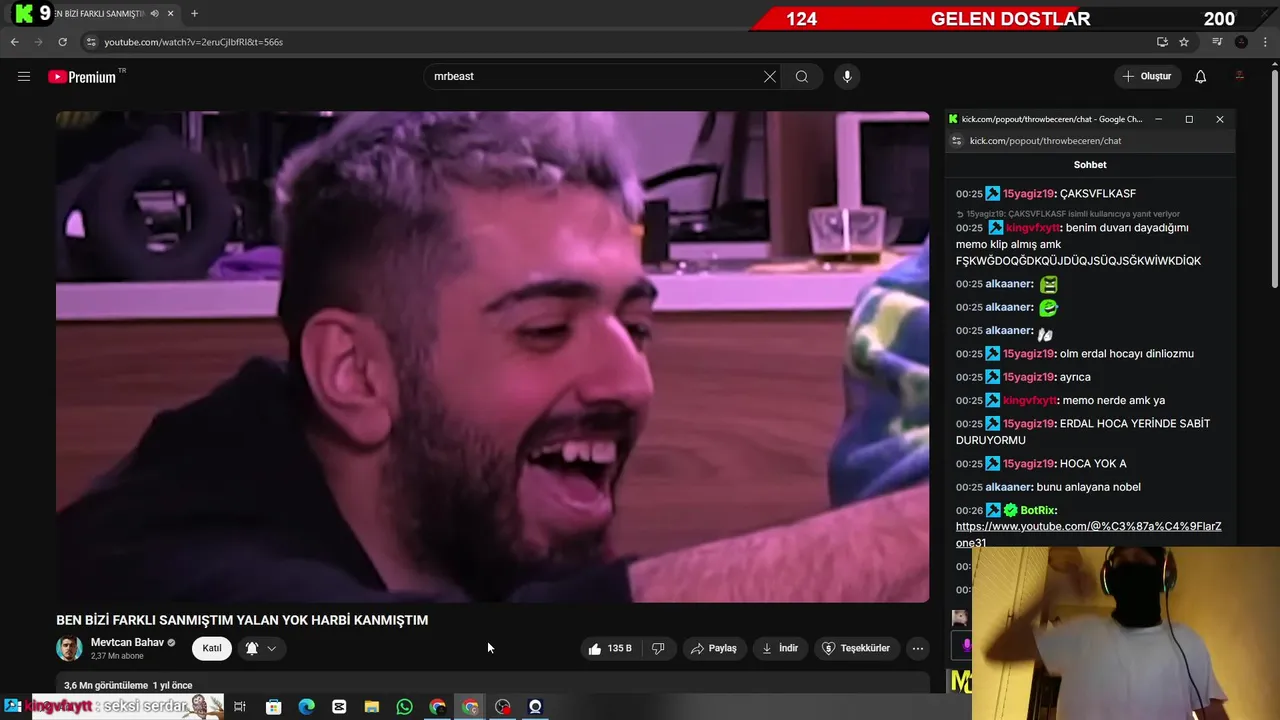Viewport: 1280px width, 720px height.
Task: Mute the tab via its speaker icon
Action: (x=154, y=14)
